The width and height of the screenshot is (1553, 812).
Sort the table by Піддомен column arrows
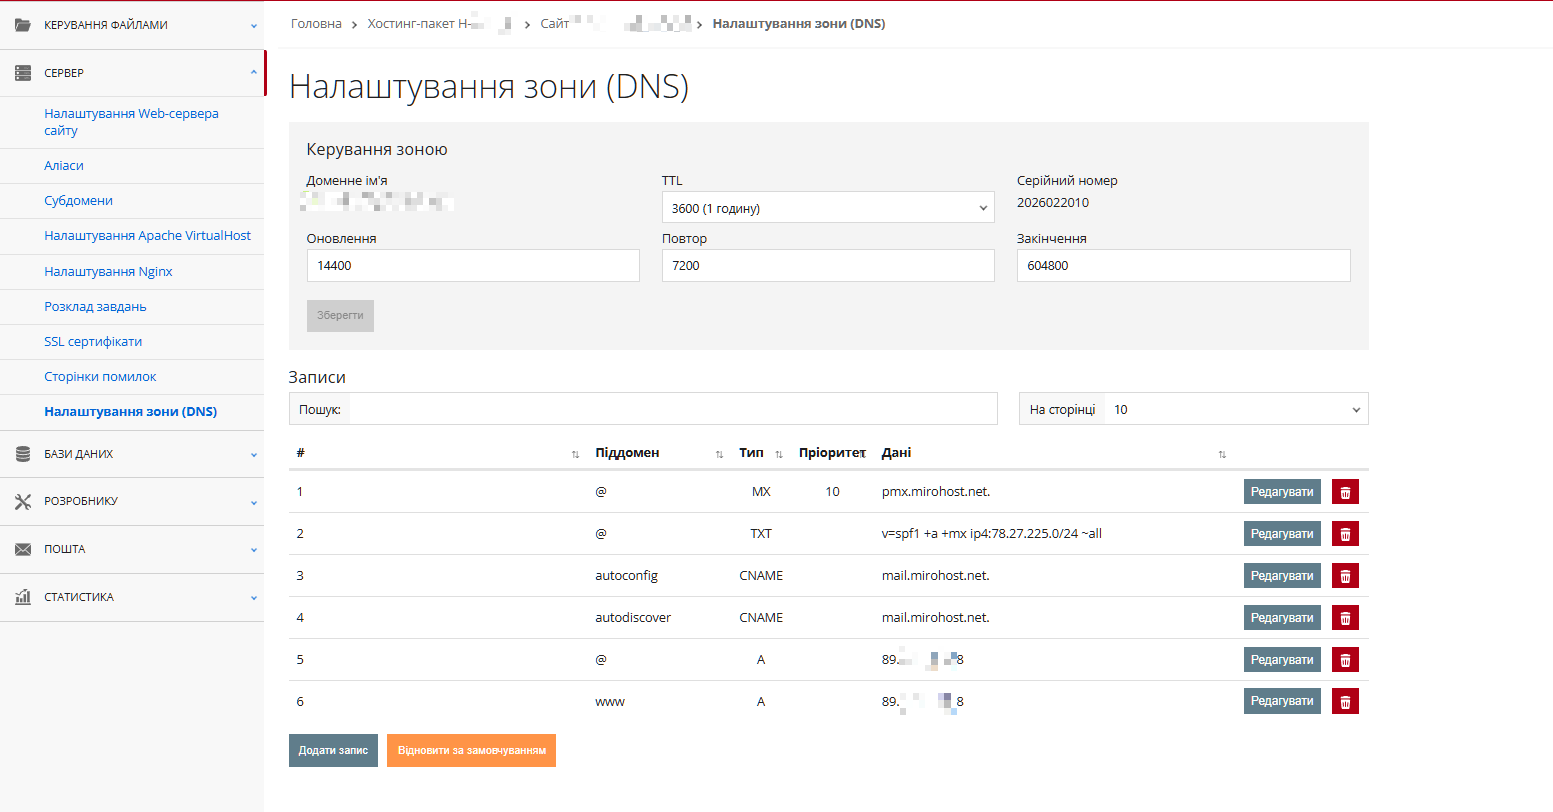[x=718, y=454]
